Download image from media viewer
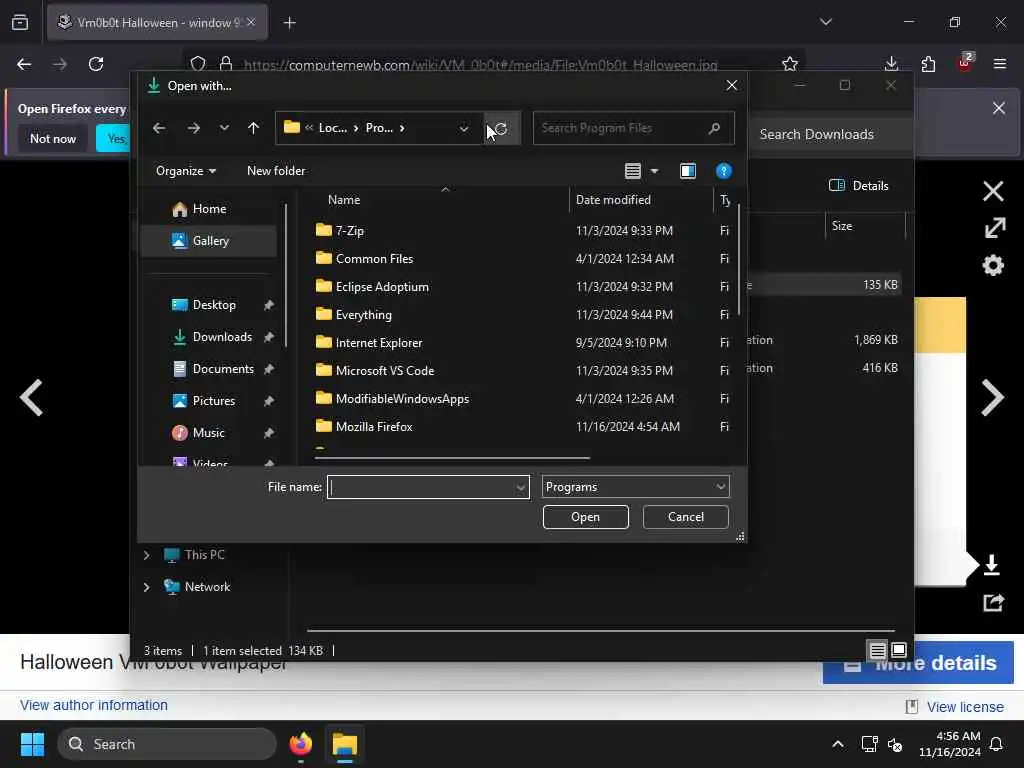The width and height of the screenshot is (1024, 768). tap(991, 565)
